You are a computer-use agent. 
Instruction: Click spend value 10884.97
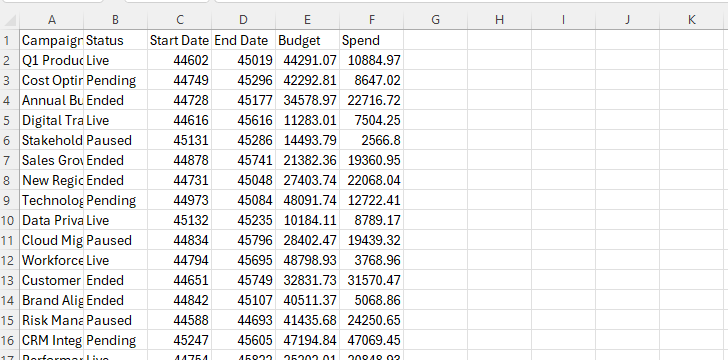[x=371, y=60]
